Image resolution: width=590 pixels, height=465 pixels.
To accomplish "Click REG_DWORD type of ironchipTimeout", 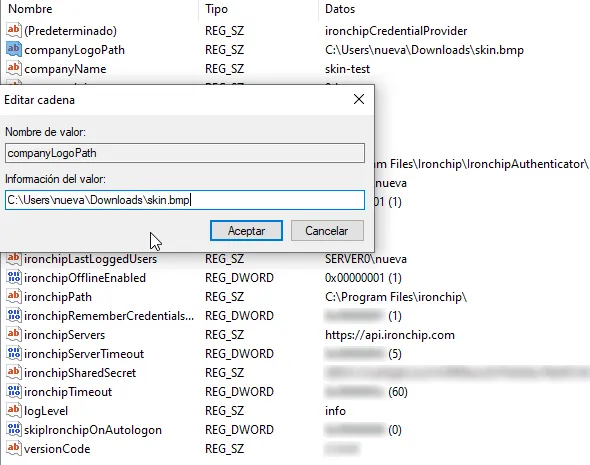I will click(x=239, y=392).
